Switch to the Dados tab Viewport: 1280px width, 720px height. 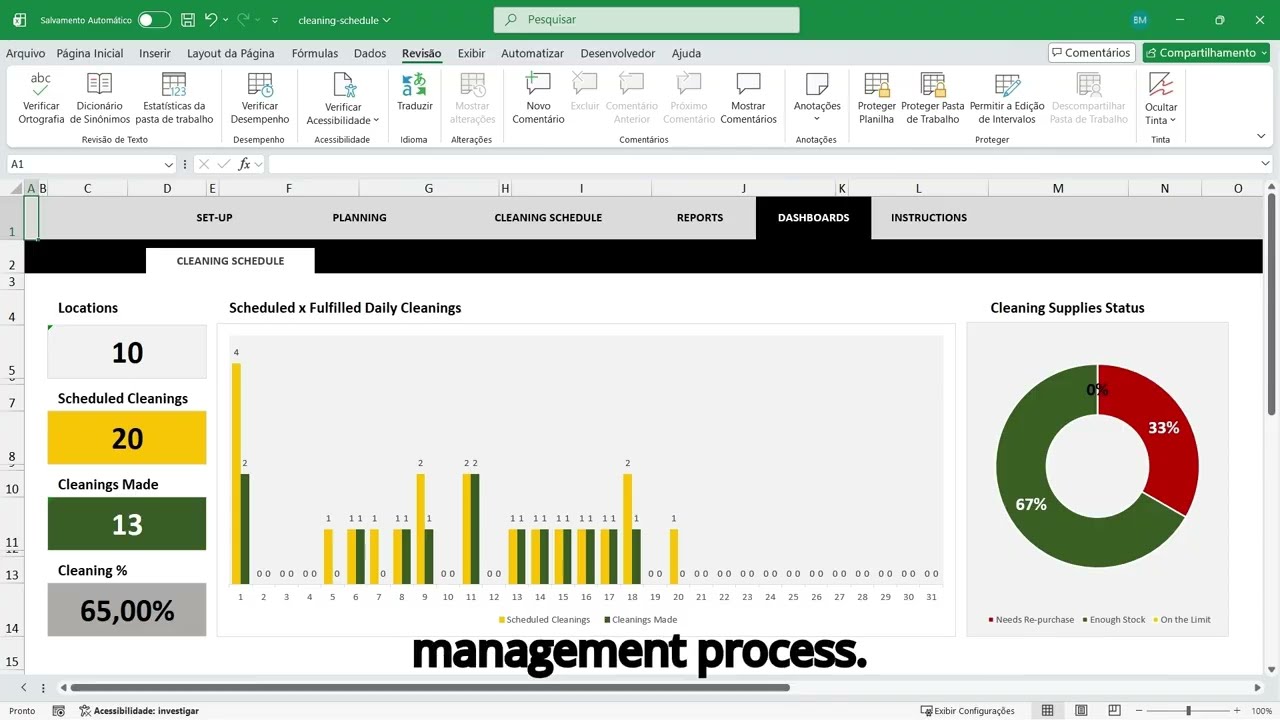370,53
